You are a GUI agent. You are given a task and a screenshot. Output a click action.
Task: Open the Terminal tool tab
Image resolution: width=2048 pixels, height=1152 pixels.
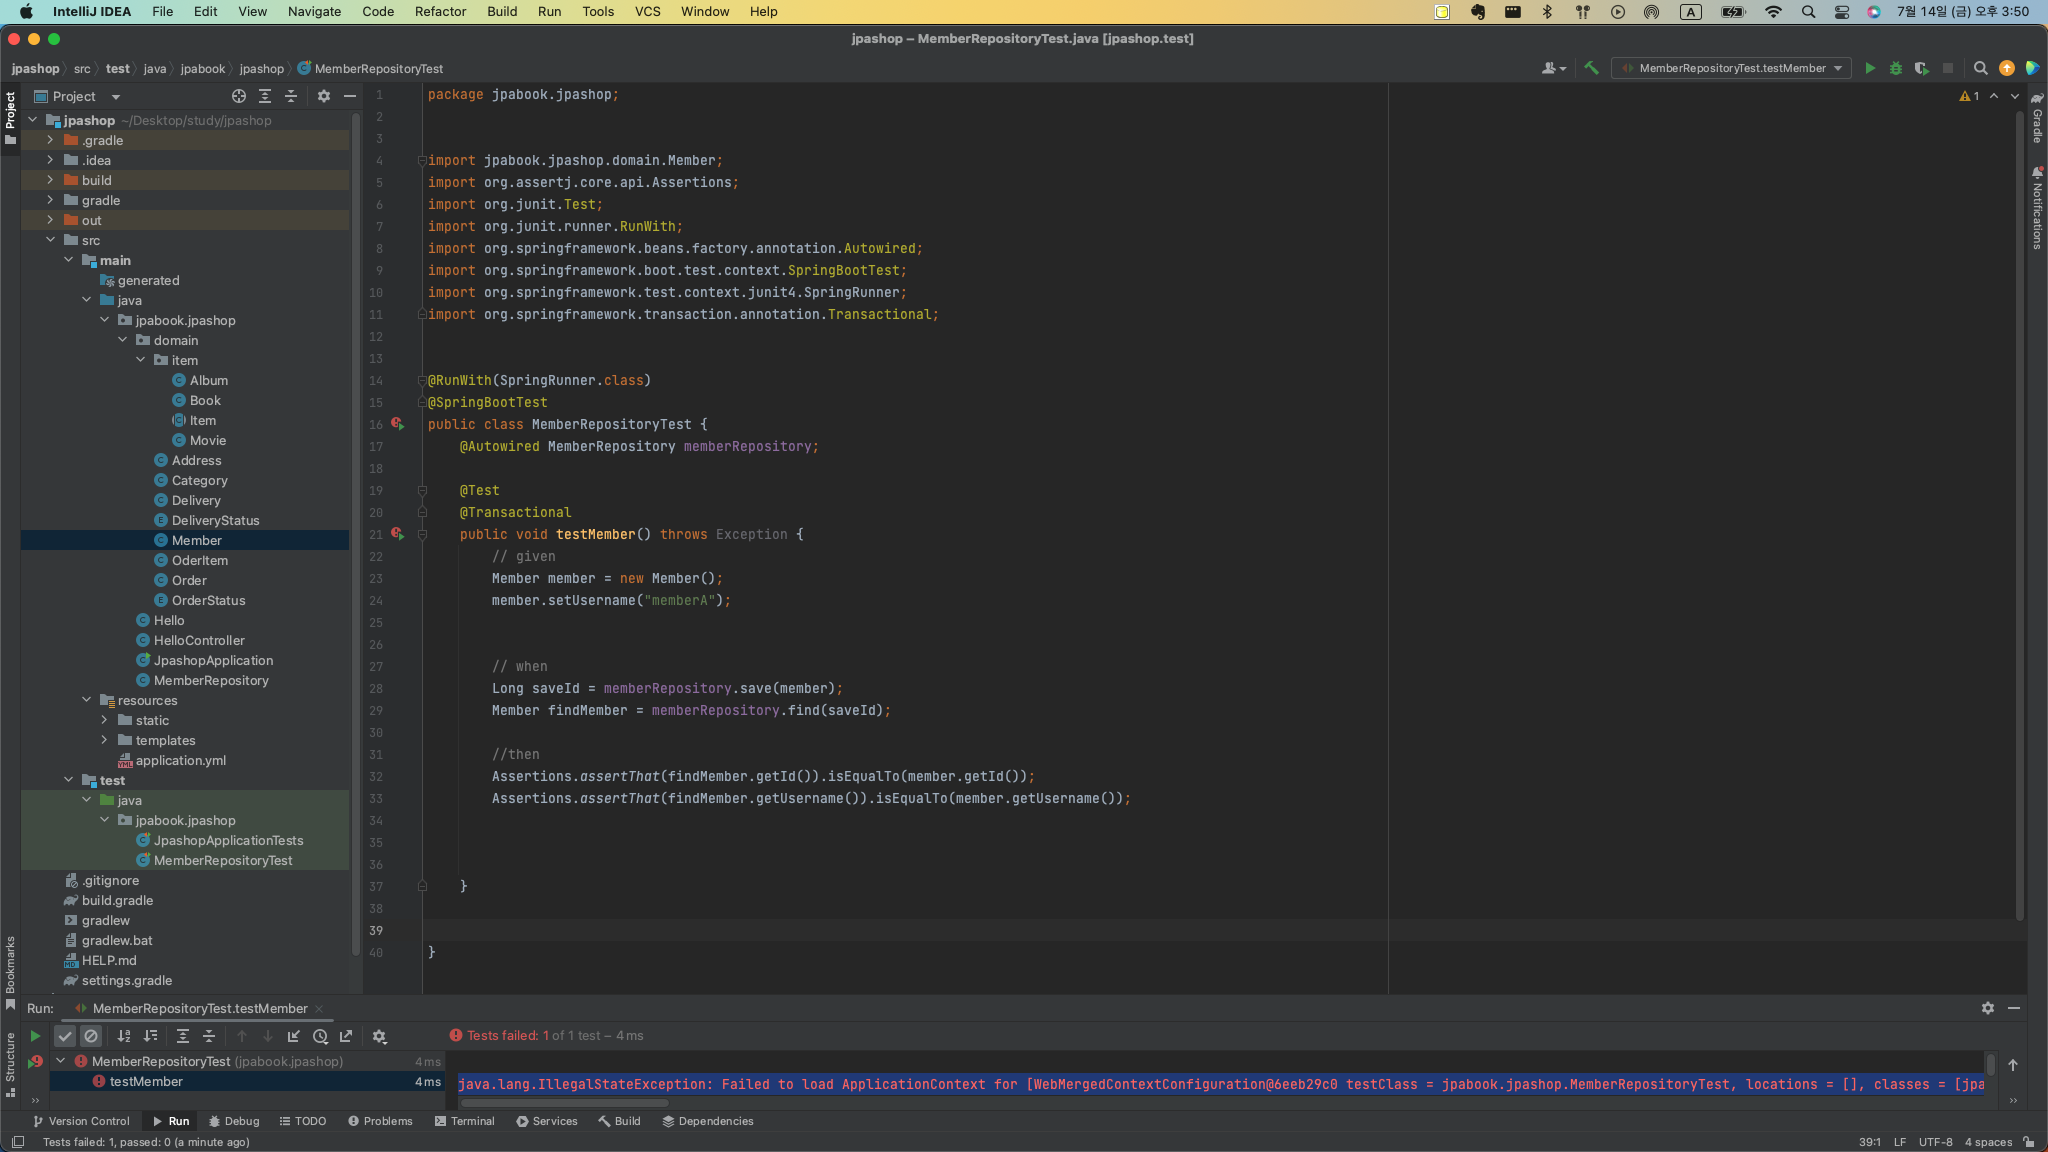[465, 1121]
